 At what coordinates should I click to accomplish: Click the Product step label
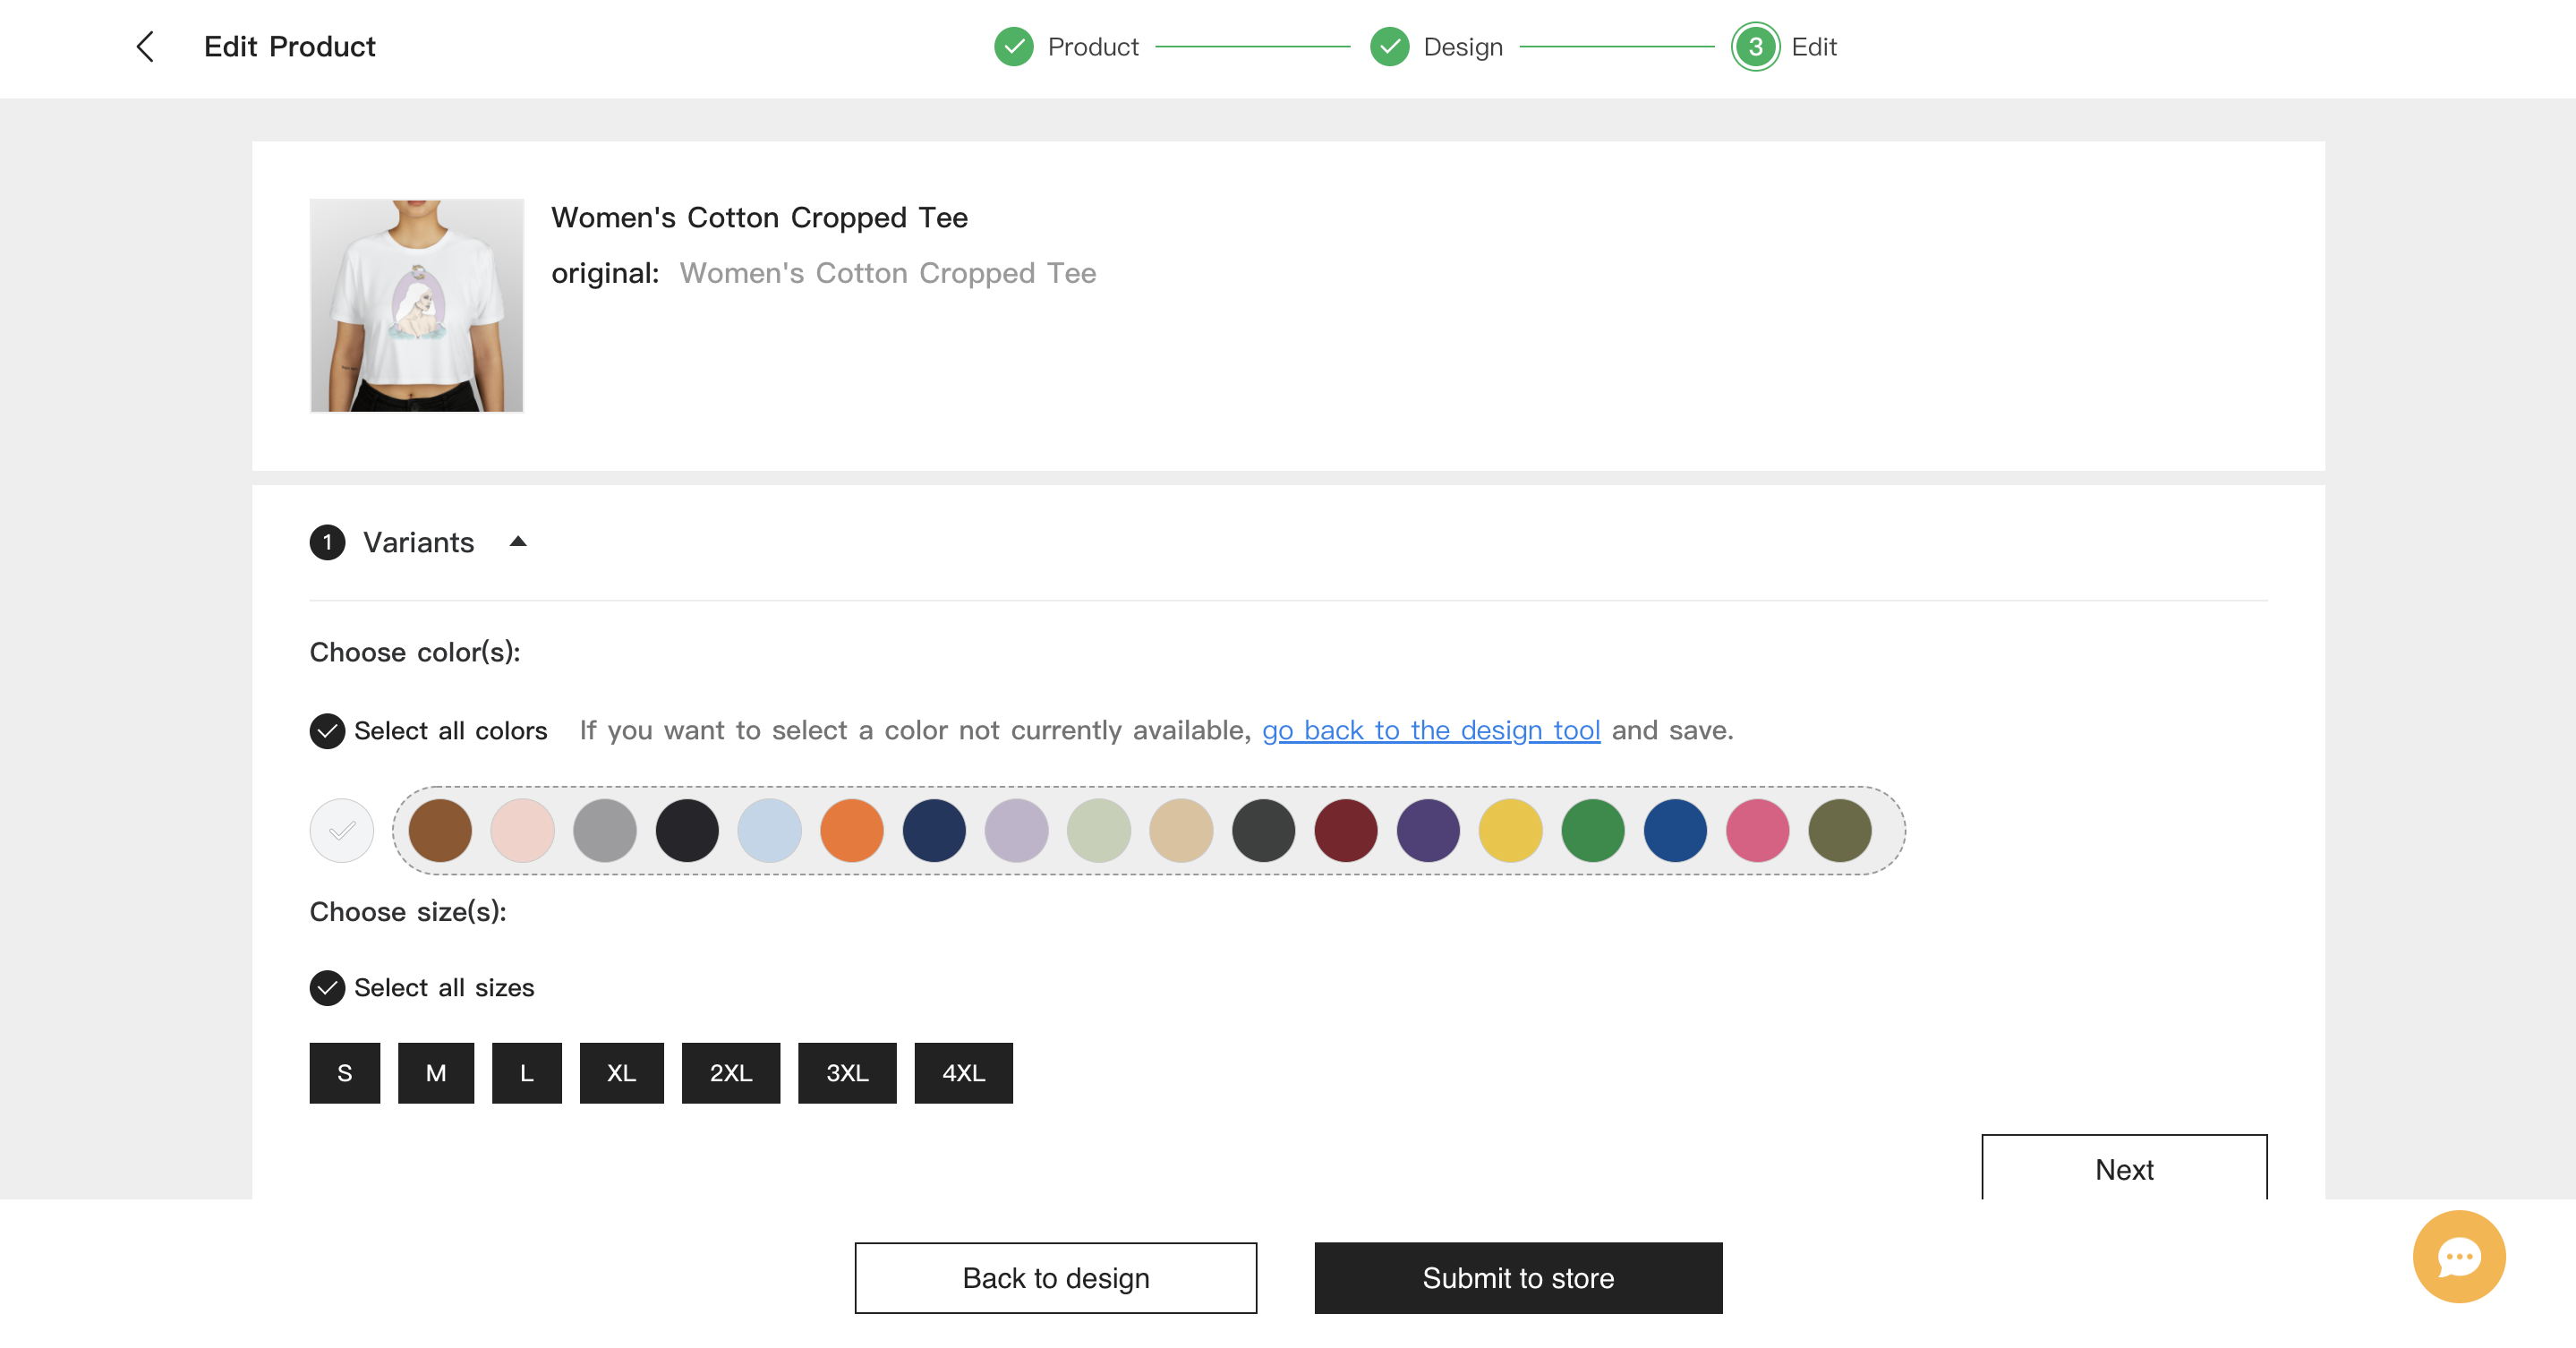pyautogui.click(x=1093, y=47)
